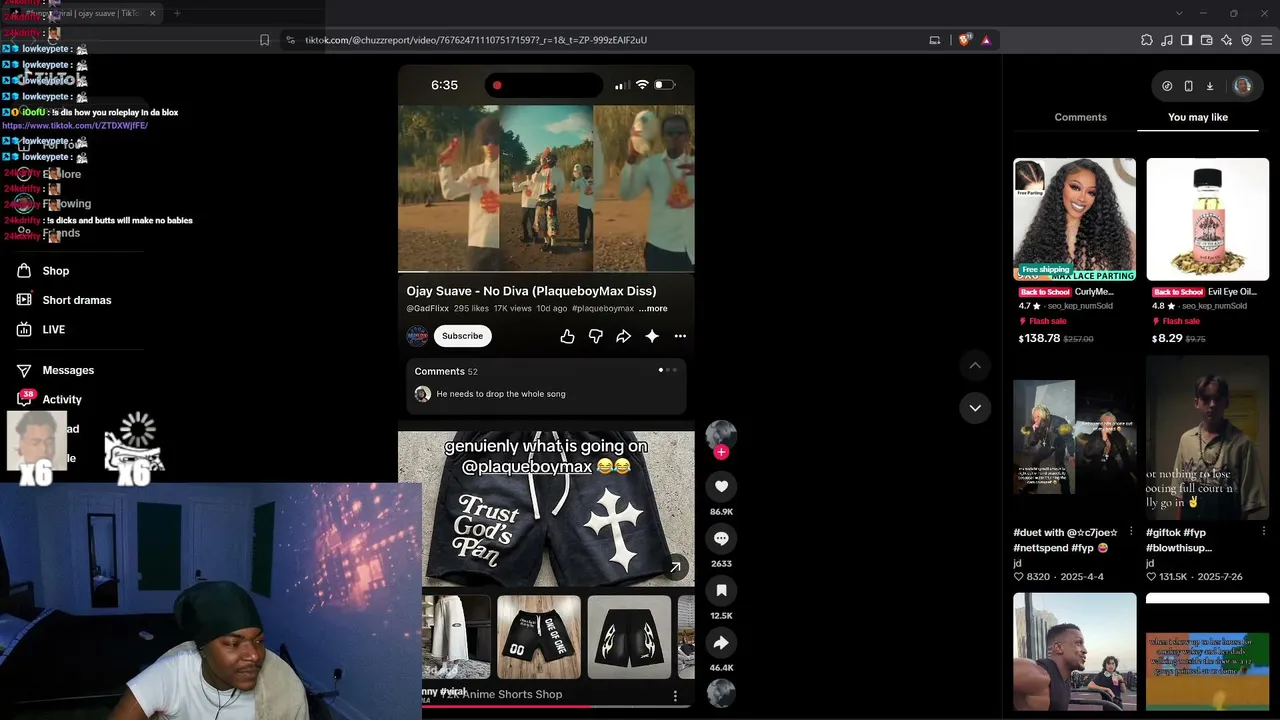
Task: Open TikTok comments via speech bubble icon
Action: tap(721, 538)
